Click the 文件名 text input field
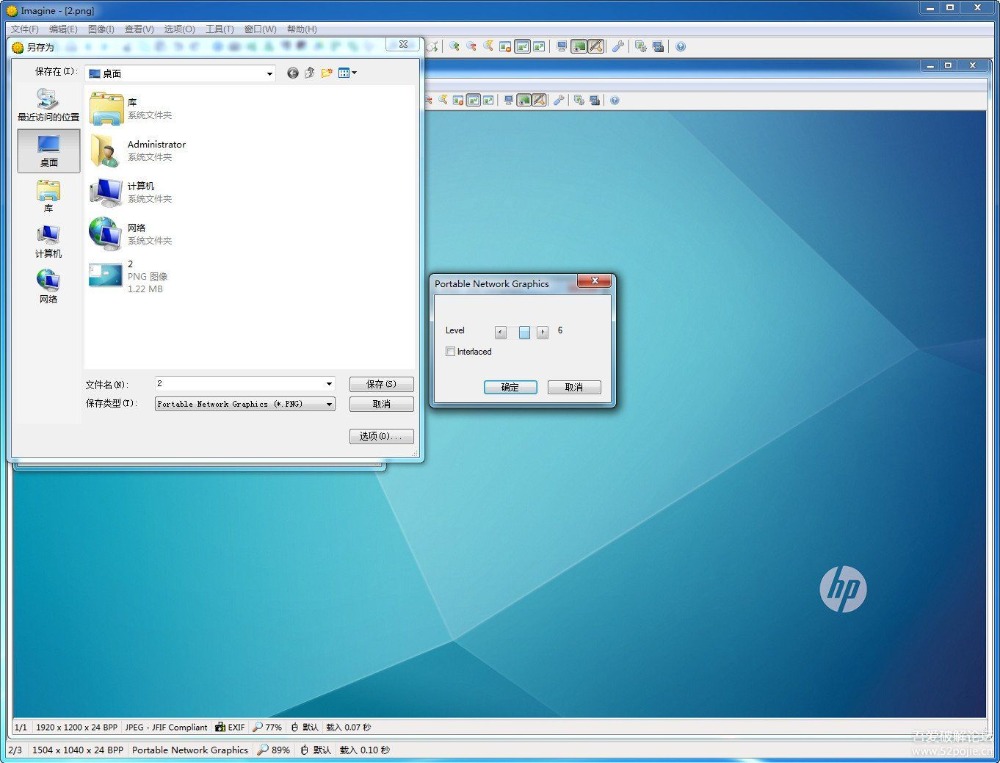Screen dimensions: 1000x763 [240, 384]
